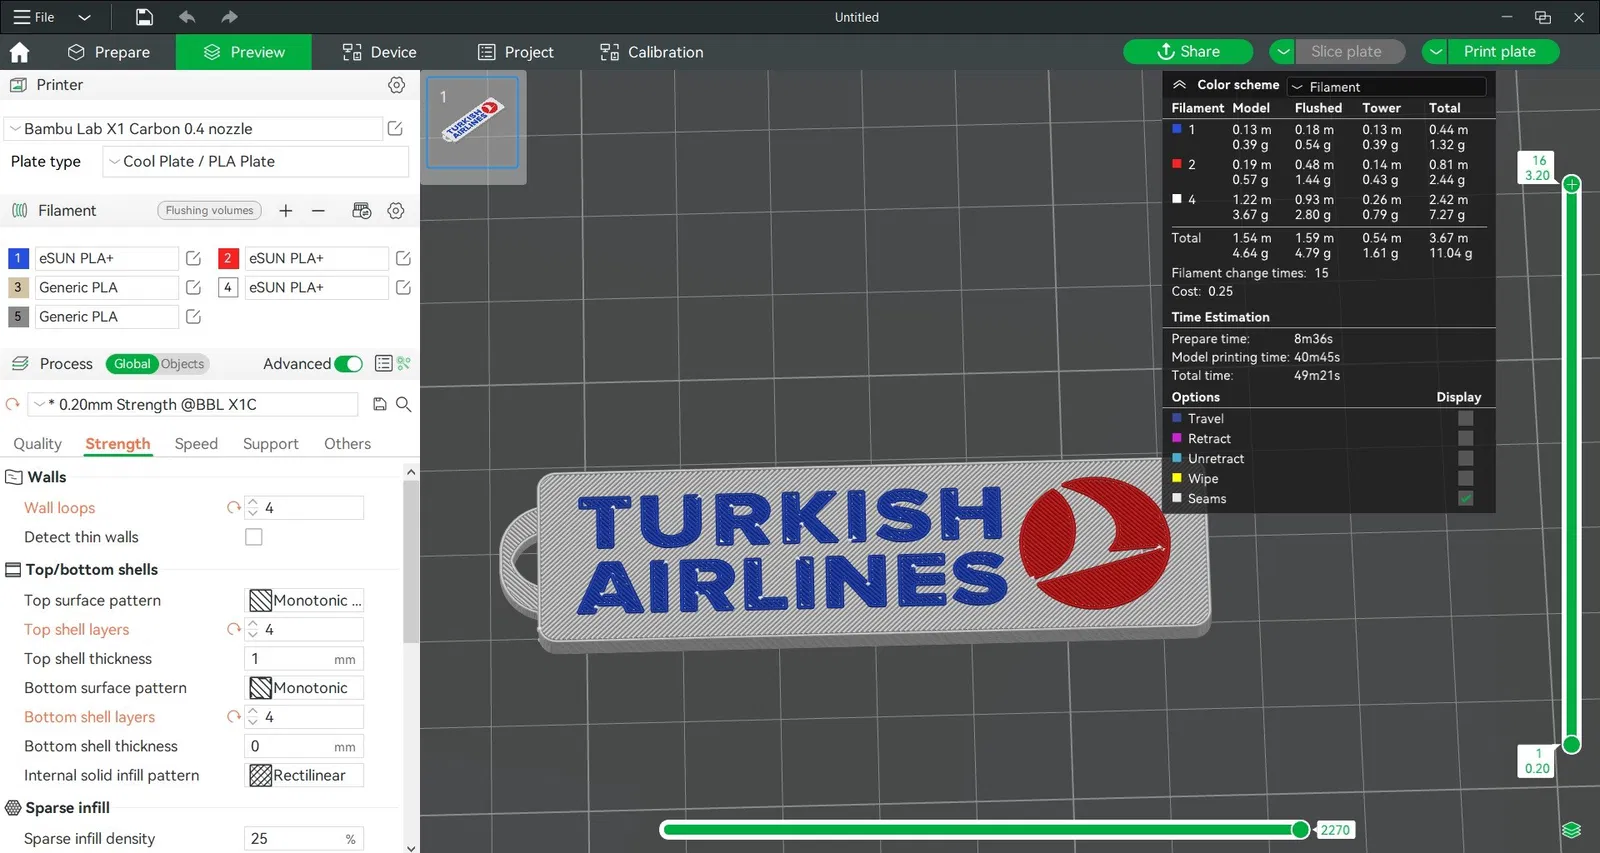This screenshot has height=853, width=1600.
Task: Click the save file icon
Action: [144, 17]
